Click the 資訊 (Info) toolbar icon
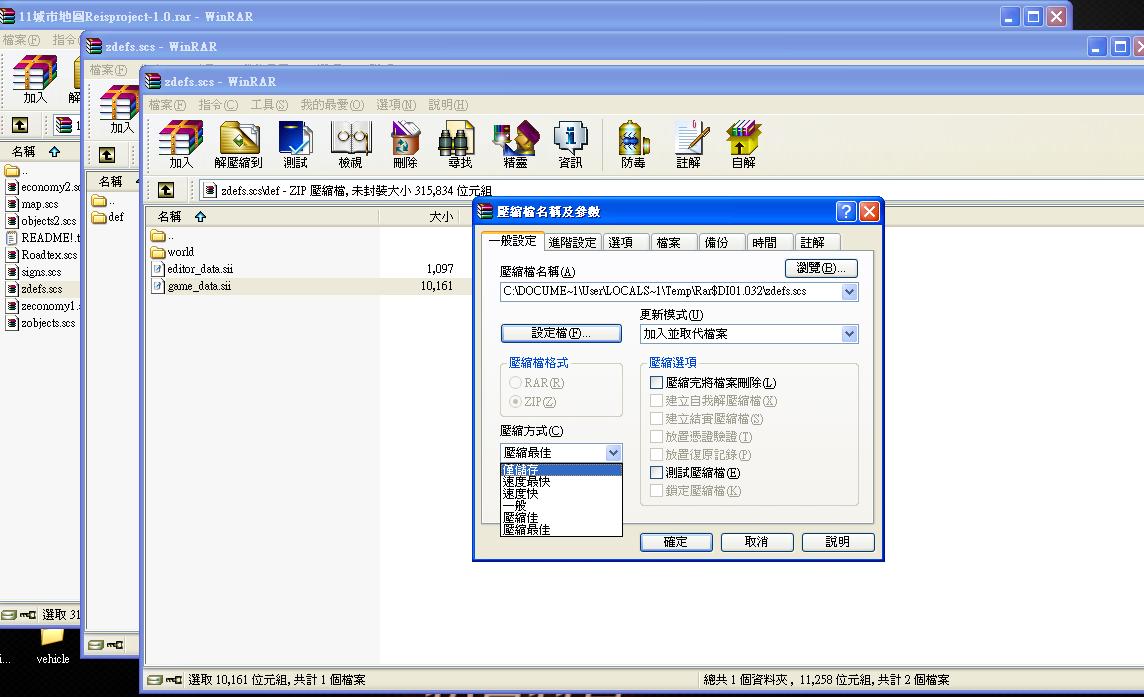This screenshot has height=697, width=1144. (570, 145)
